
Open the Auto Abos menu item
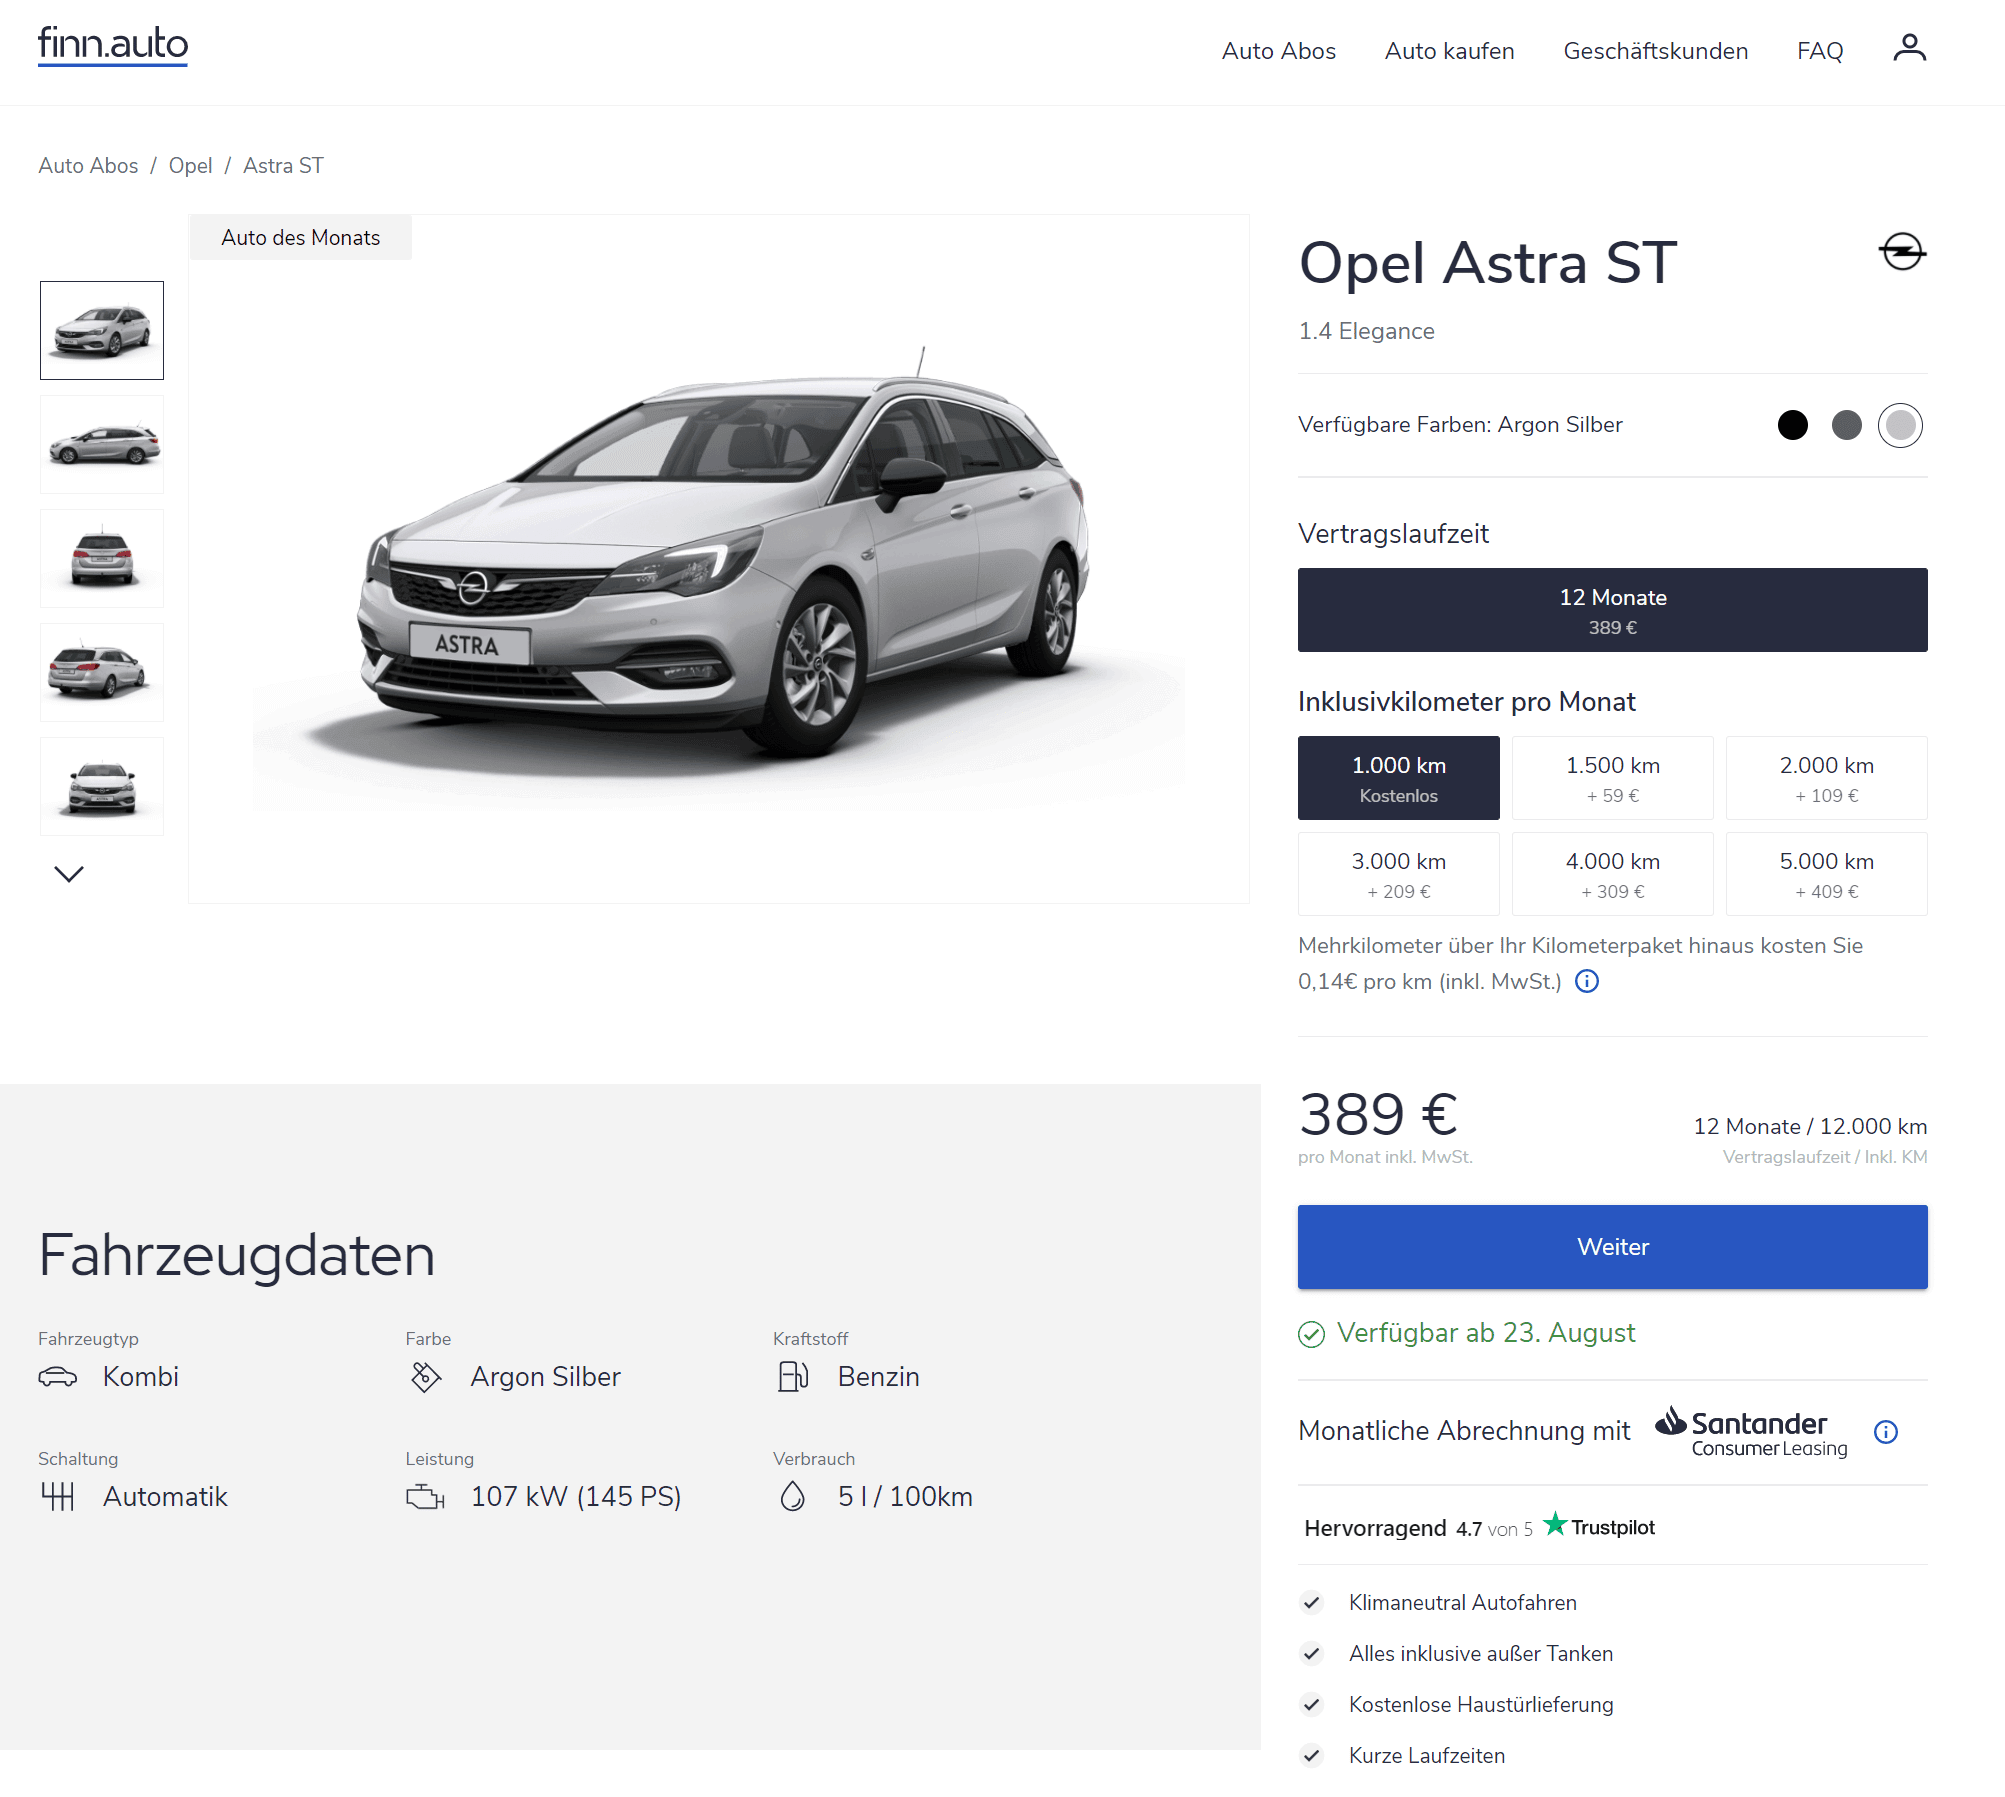(x=1278, y=51)
